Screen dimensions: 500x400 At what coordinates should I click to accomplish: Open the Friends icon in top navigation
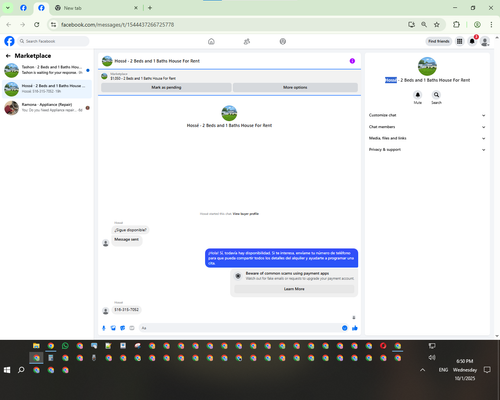point(247,41)
